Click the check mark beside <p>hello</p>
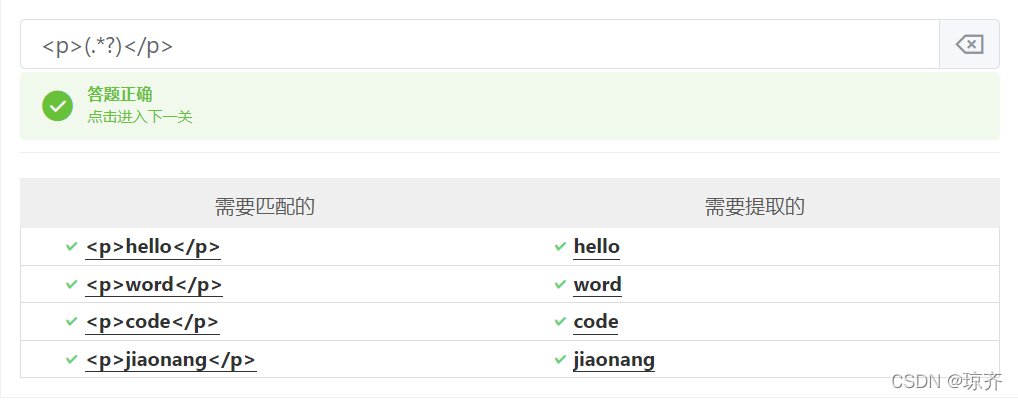The width and height of the screenshot is (1018, 400). click(x=71, y=247)
